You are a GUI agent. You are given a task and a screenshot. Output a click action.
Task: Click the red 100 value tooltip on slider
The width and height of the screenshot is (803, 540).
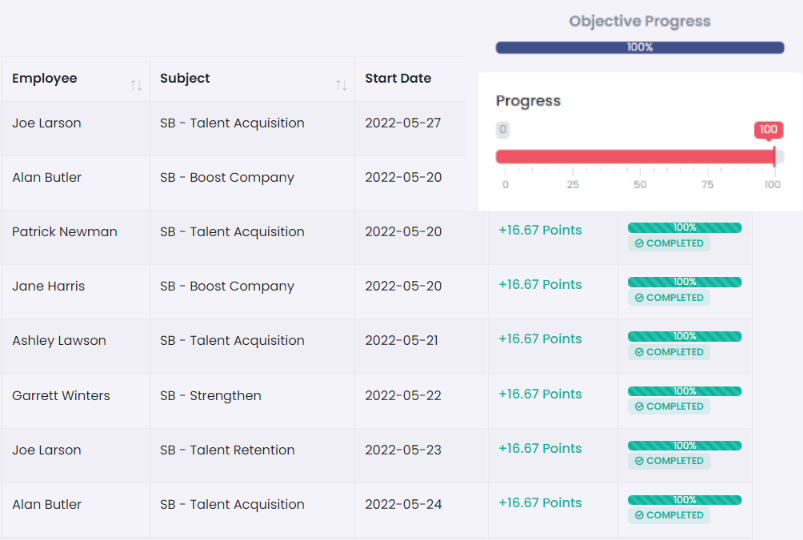click(768, 130)
